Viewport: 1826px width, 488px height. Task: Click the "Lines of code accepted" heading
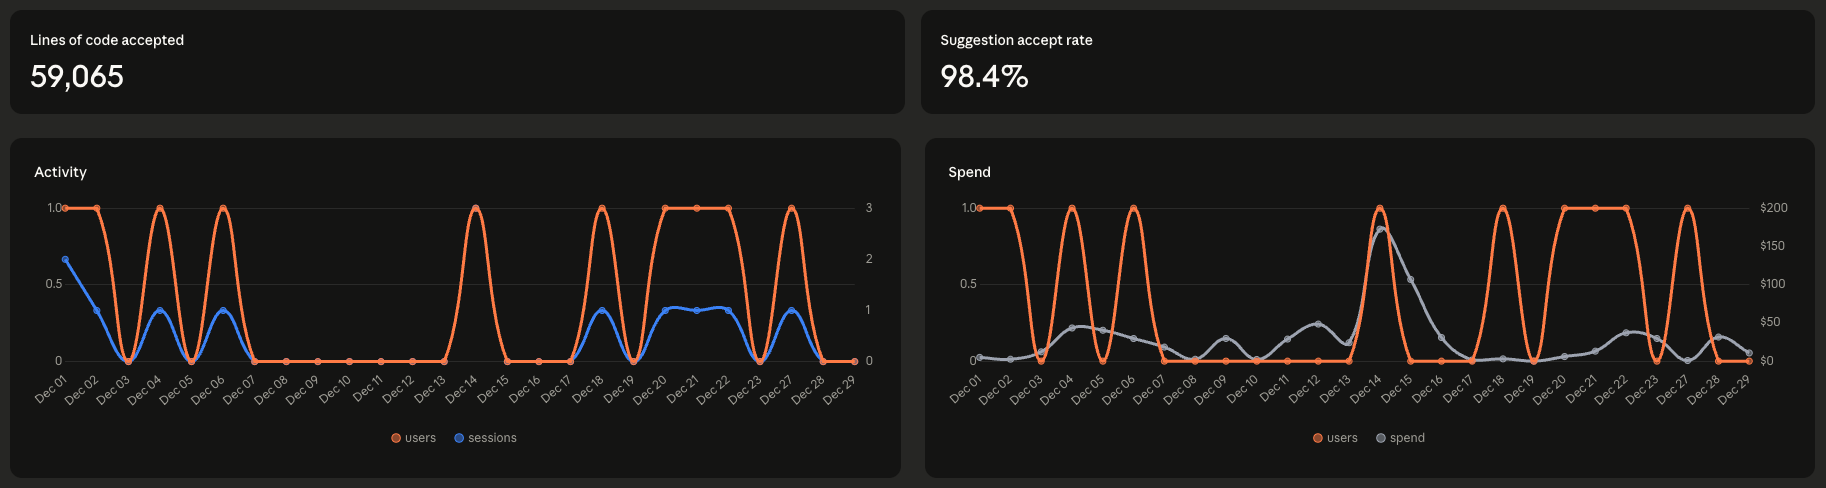click(107, 40)
